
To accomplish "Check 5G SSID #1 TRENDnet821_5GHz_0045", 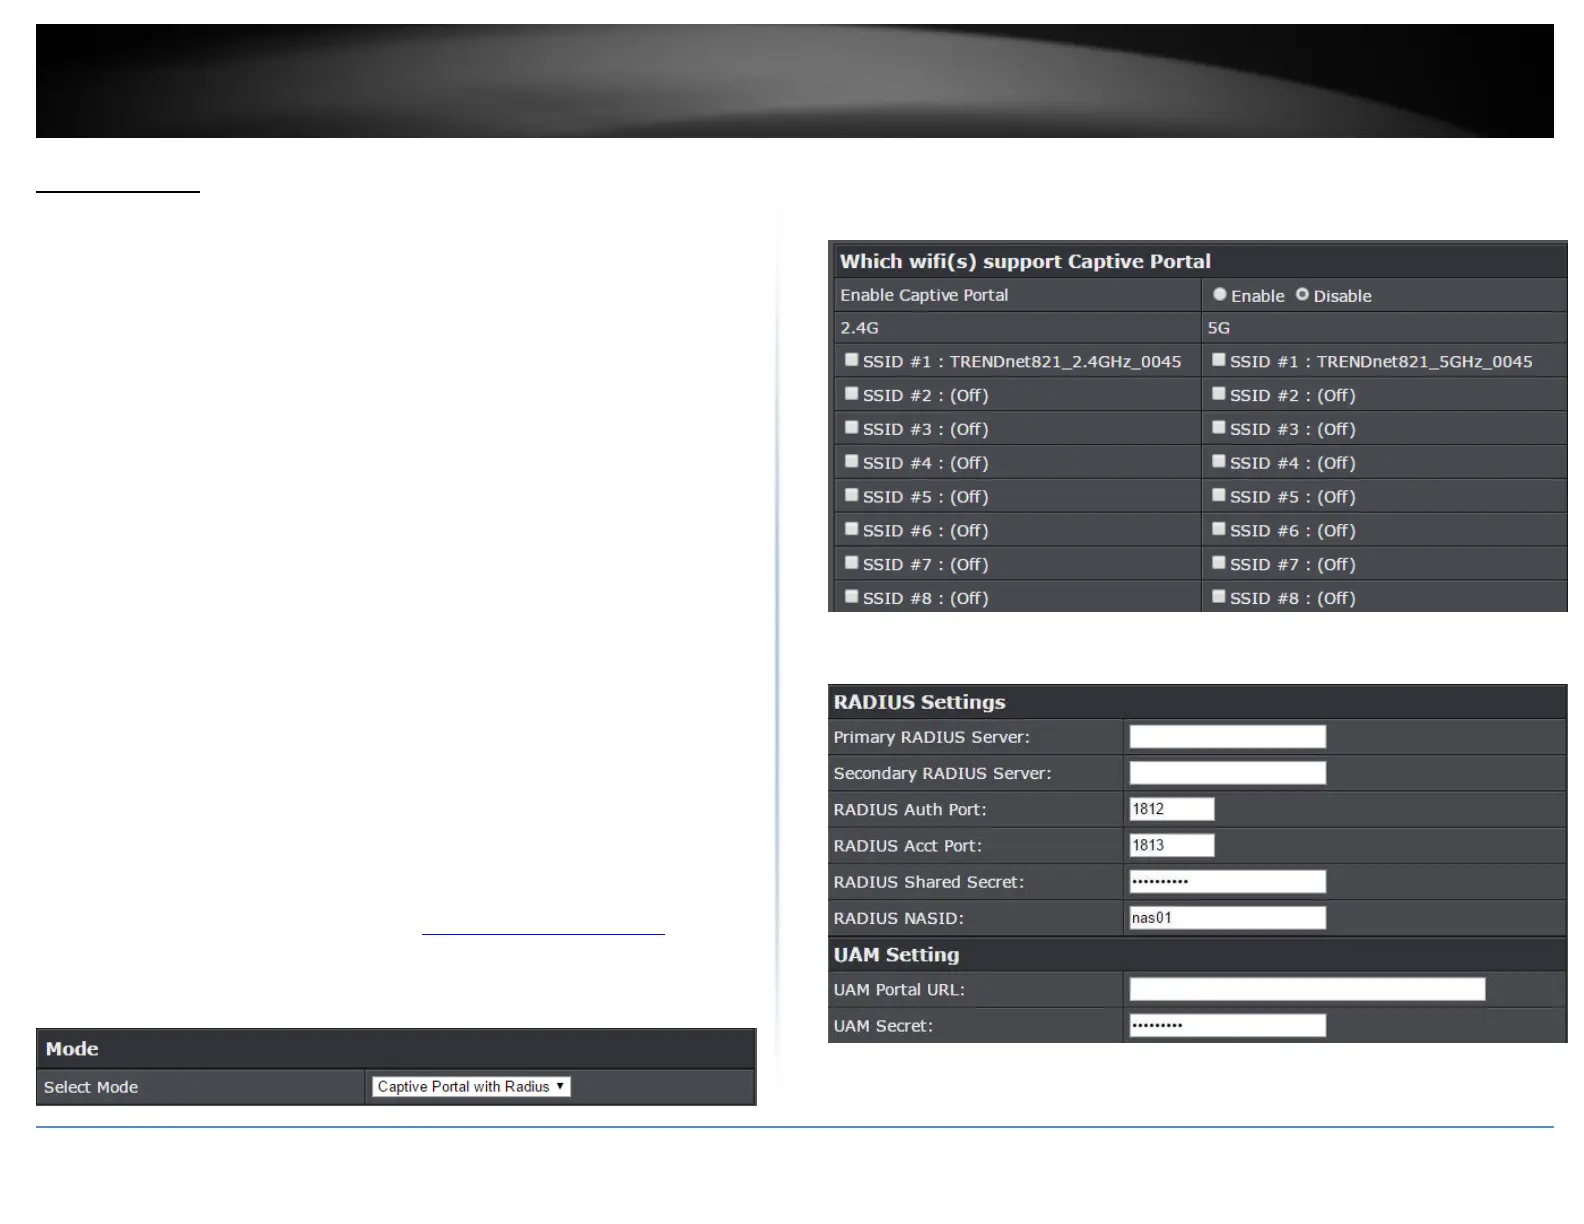I will click(x=1218, y=360).
